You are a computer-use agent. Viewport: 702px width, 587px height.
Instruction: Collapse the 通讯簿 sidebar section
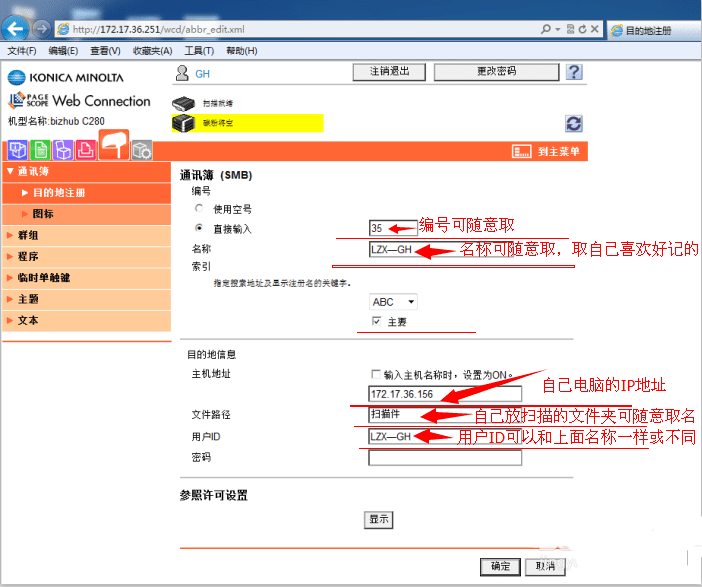[x=86, y=171]
